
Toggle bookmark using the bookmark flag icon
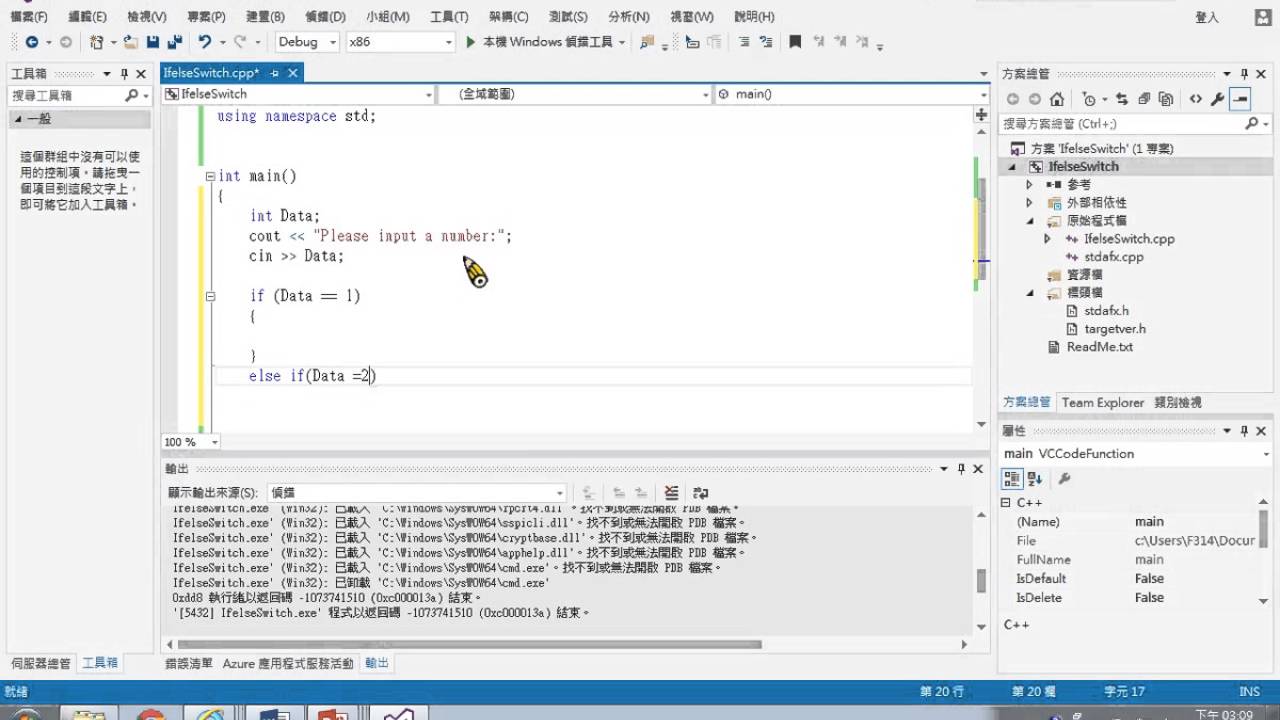(x=795, y=42)
